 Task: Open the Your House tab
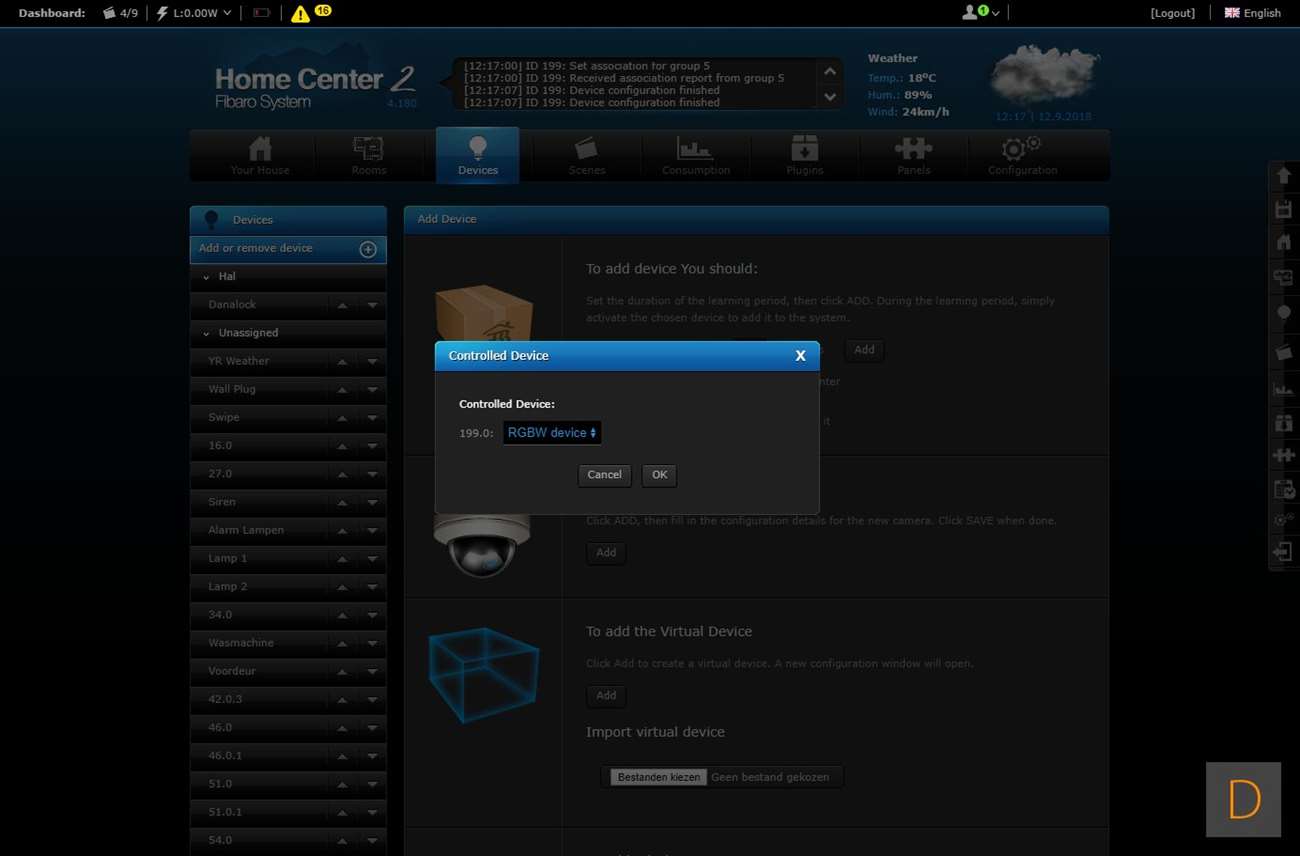pyautogui.click(x=260, y=156)
